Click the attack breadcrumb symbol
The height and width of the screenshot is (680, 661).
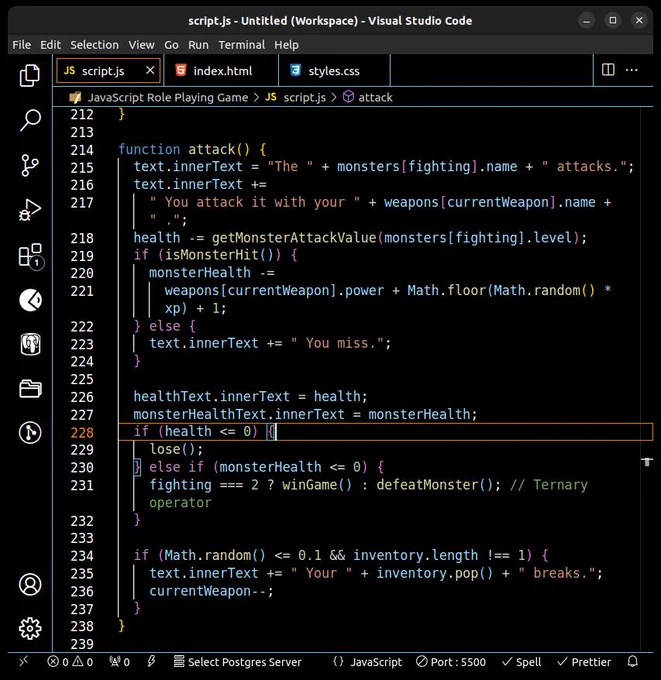click(375, 97)
